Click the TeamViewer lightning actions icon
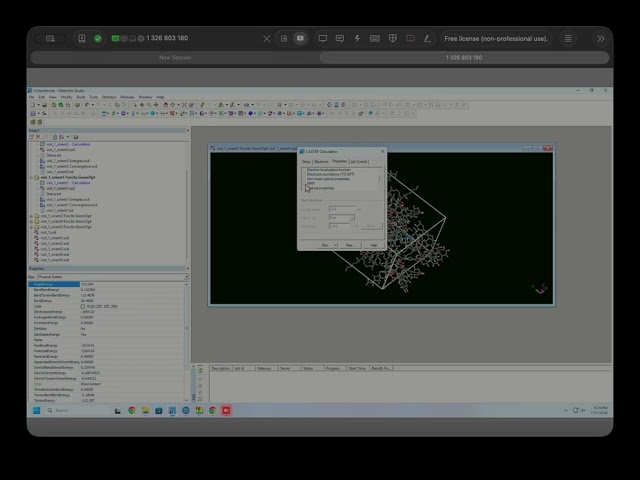 (x=357, y=38)
